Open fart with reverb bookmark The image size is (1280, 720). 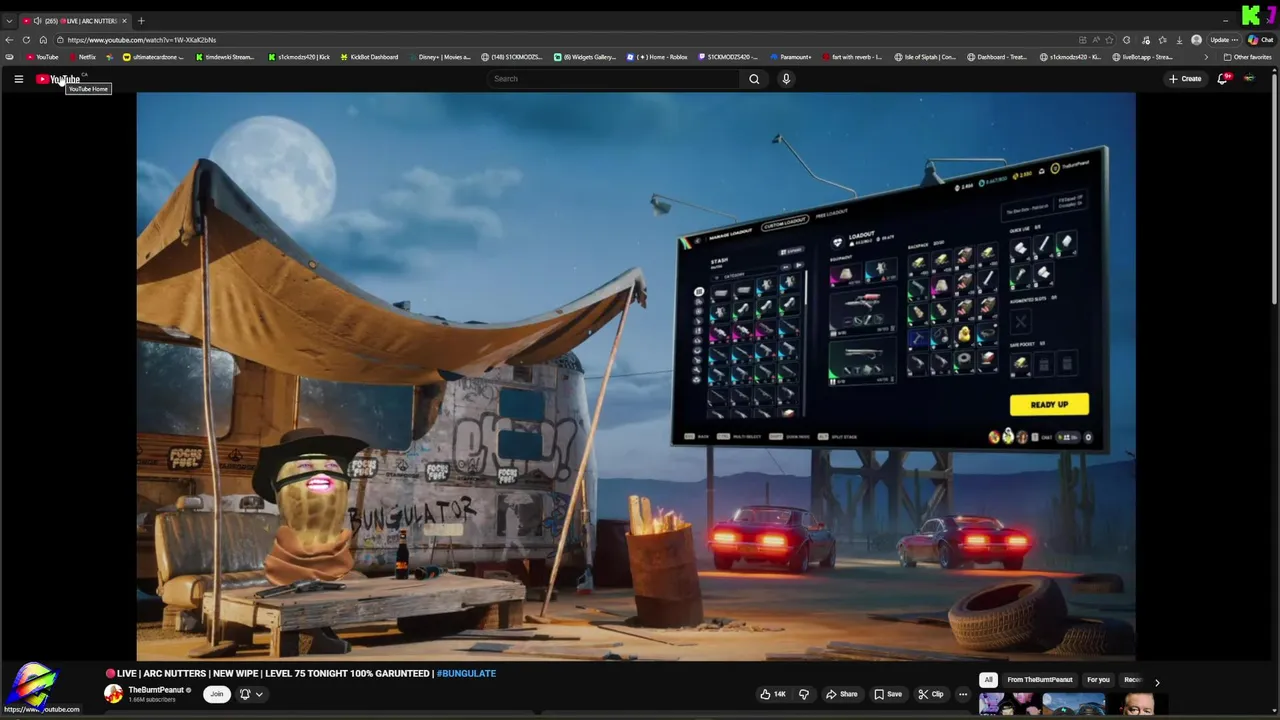point(851,57)
